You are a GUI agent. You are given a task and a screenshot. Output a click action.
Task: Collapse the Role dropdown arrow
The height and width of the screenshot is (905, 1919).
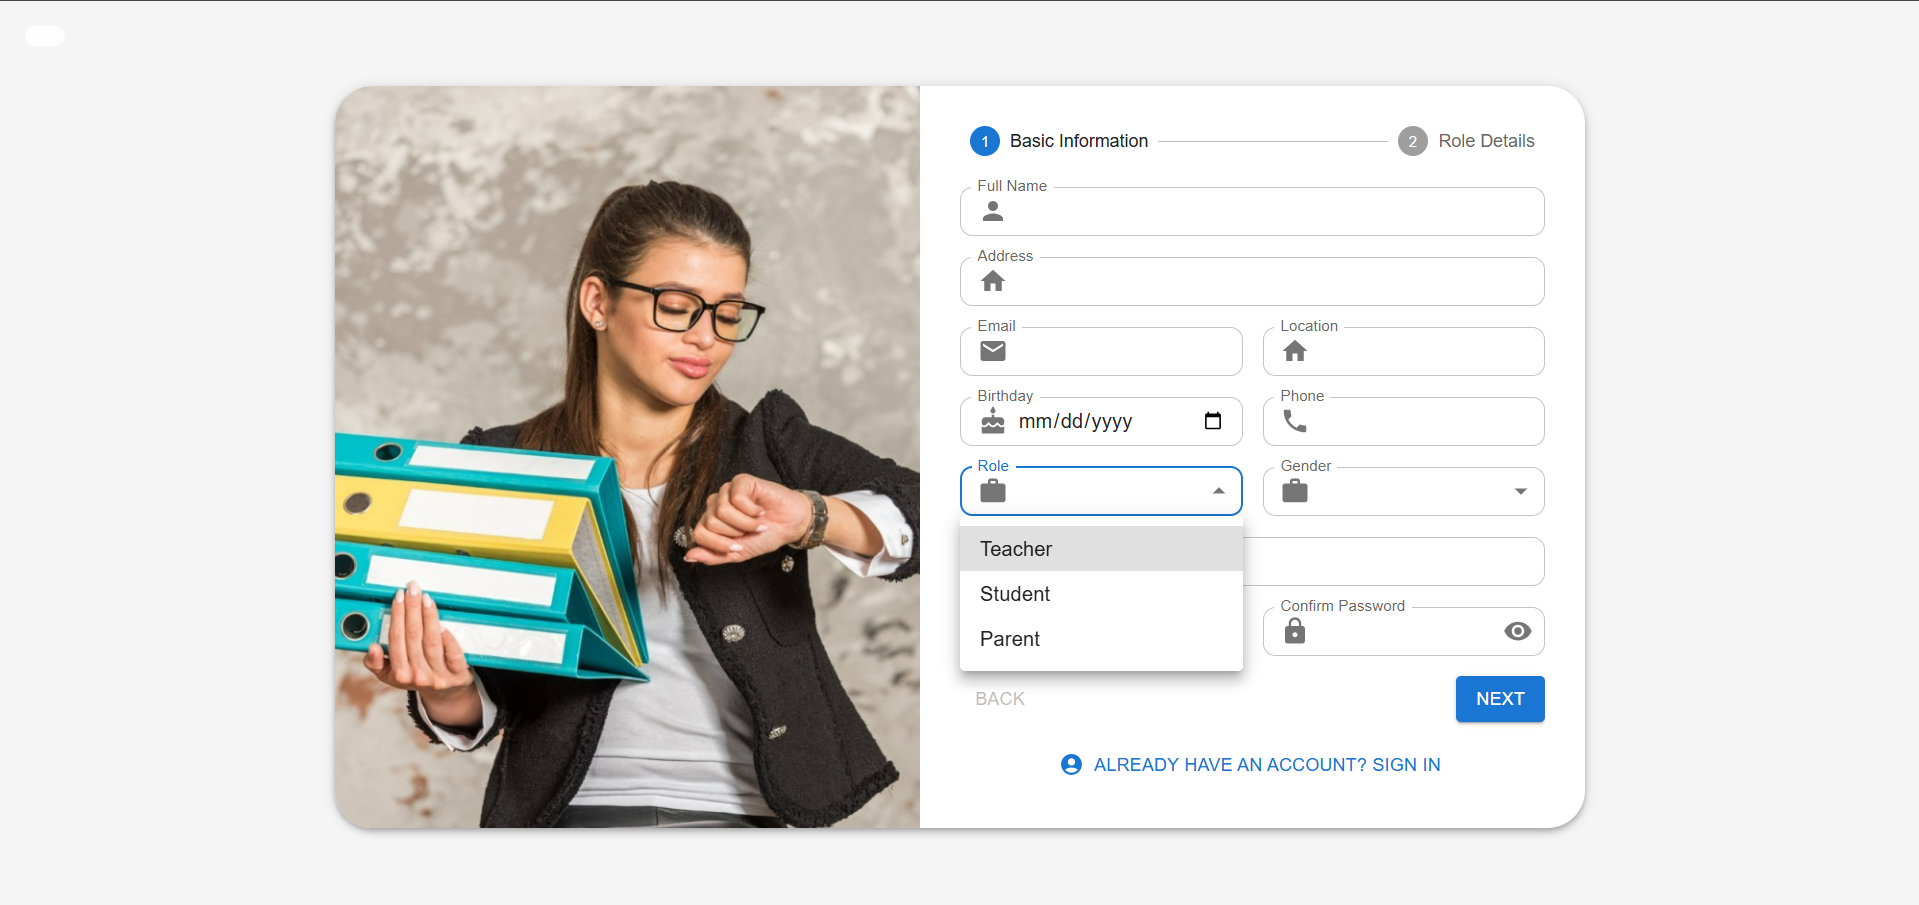[1218, 491]
